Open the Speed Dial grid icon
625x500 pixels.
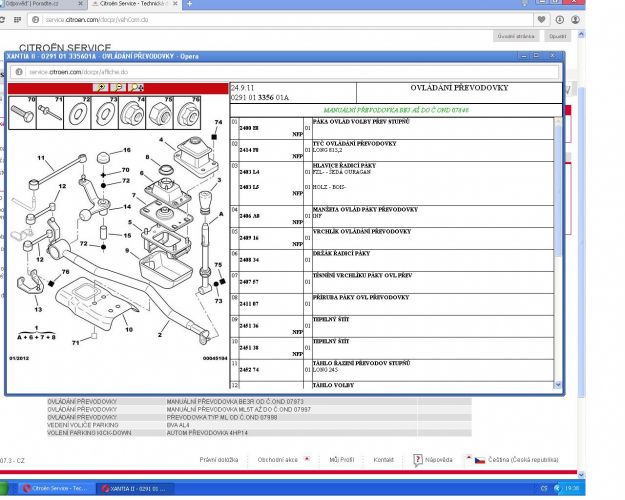pyautogui.click(x=17, y=20)
